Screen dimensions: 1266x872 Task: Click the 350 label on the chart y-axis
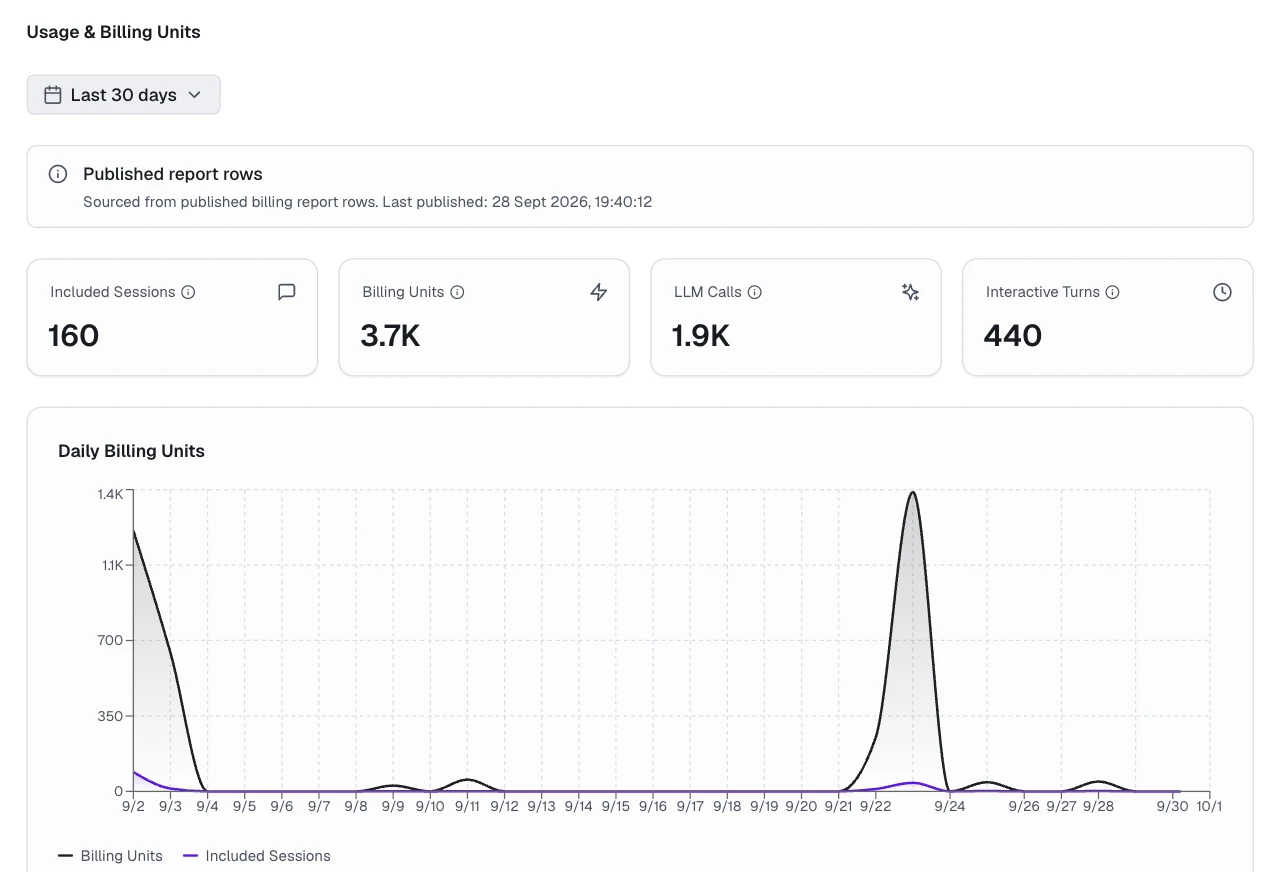tap(110, 716)
